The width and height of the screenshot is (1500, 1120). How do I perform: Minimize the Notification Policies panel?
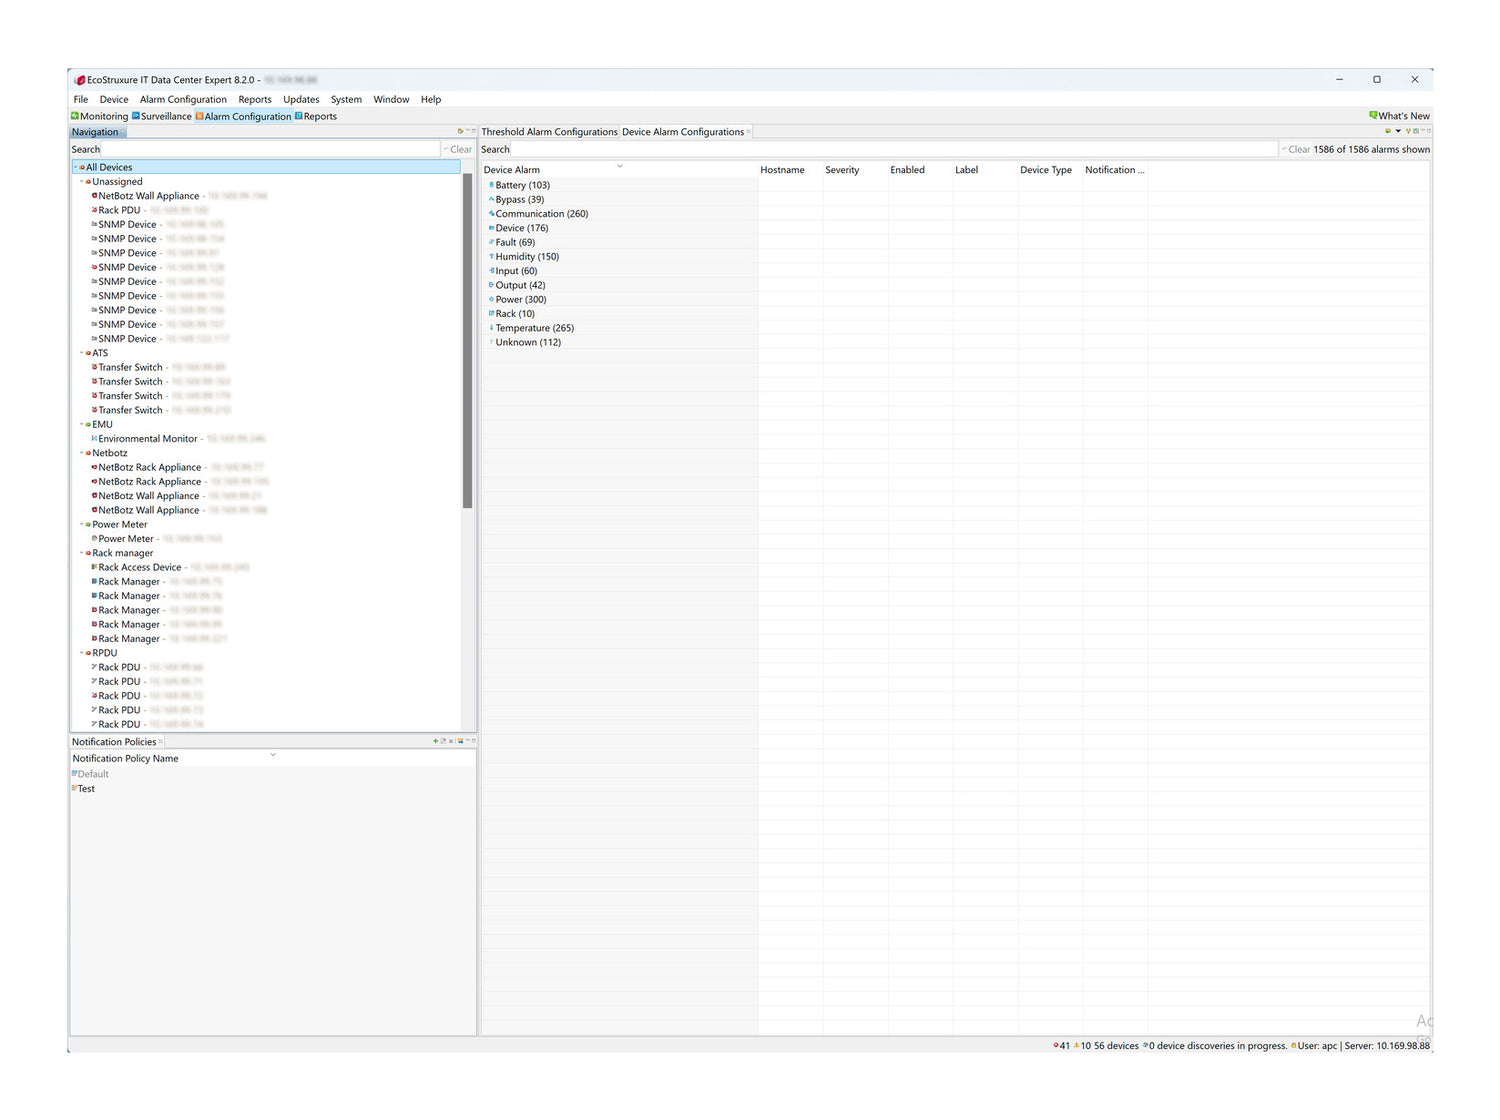[x=468, y=741]
